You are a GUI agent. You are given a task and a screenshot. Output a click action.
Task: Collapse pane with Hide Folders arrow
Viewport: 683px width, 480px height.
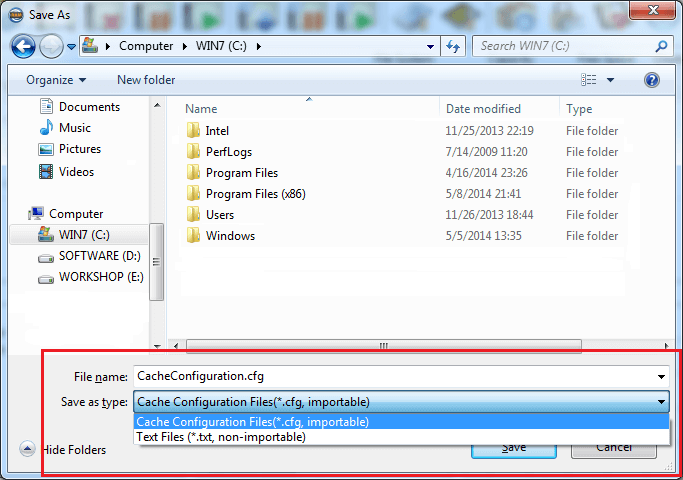(27, 449)
